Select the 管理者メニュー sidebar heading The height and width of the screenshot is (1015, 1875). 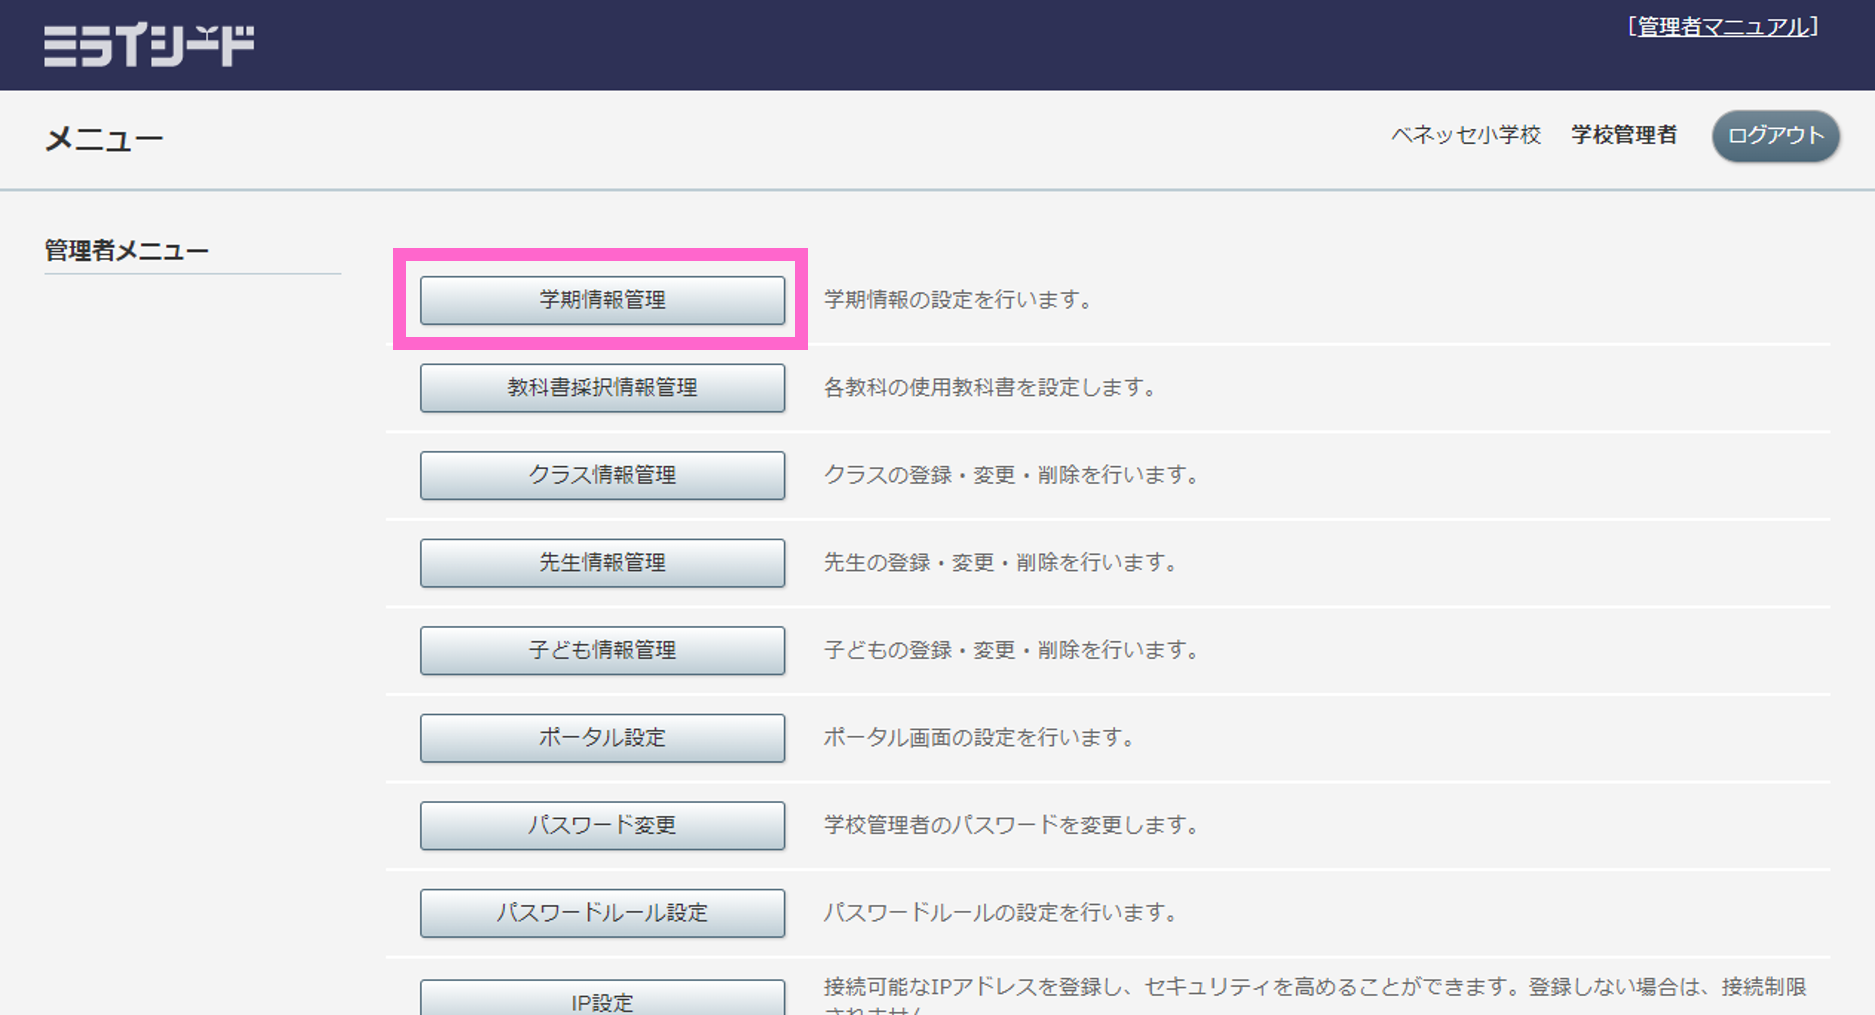coord(127,251)
